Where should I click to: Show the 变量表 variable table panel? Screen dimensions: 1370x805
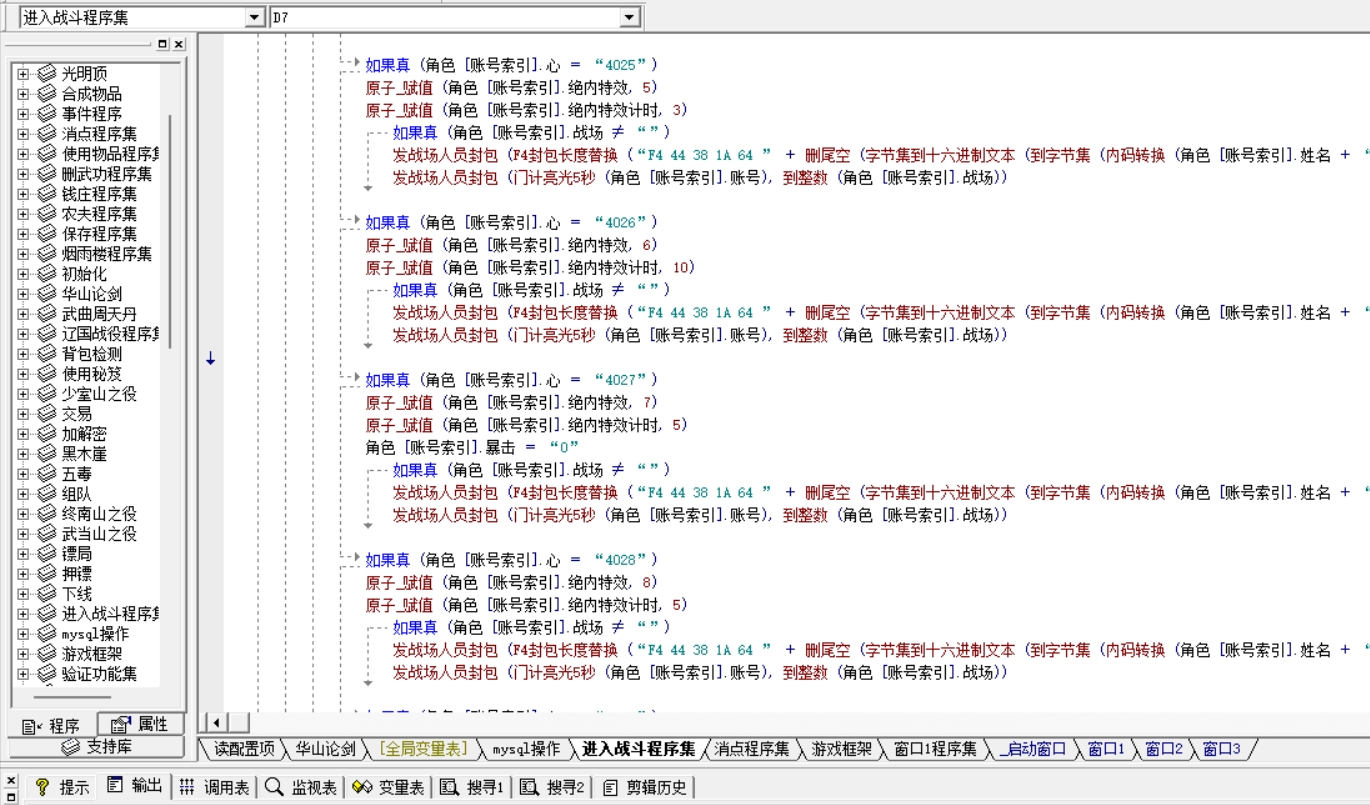389,787
